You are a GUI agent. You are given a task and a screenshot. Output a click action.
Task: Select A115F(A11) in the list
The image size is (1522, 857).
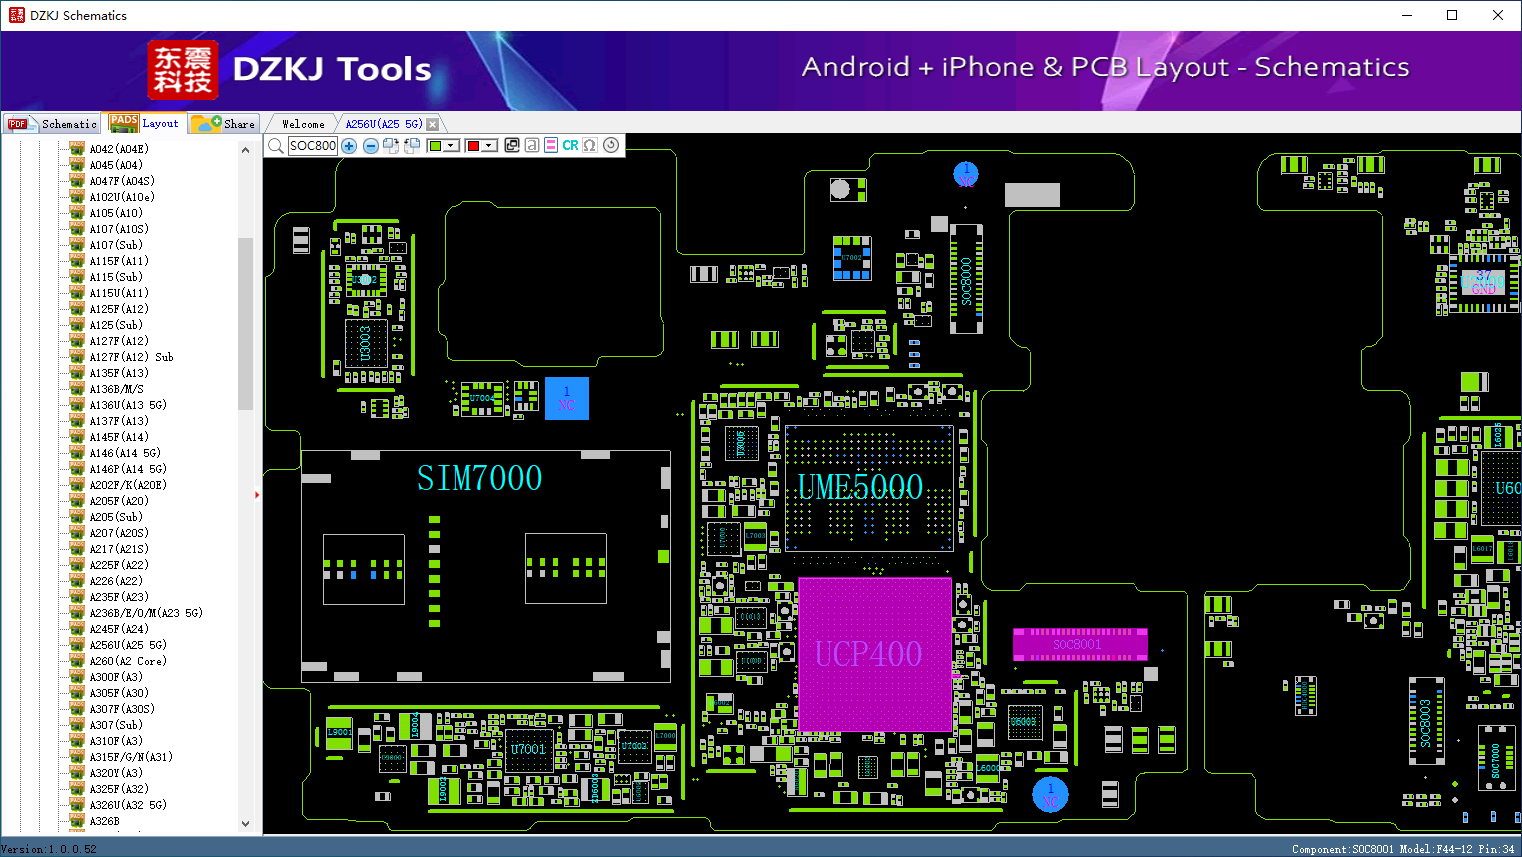click(119, 261)
